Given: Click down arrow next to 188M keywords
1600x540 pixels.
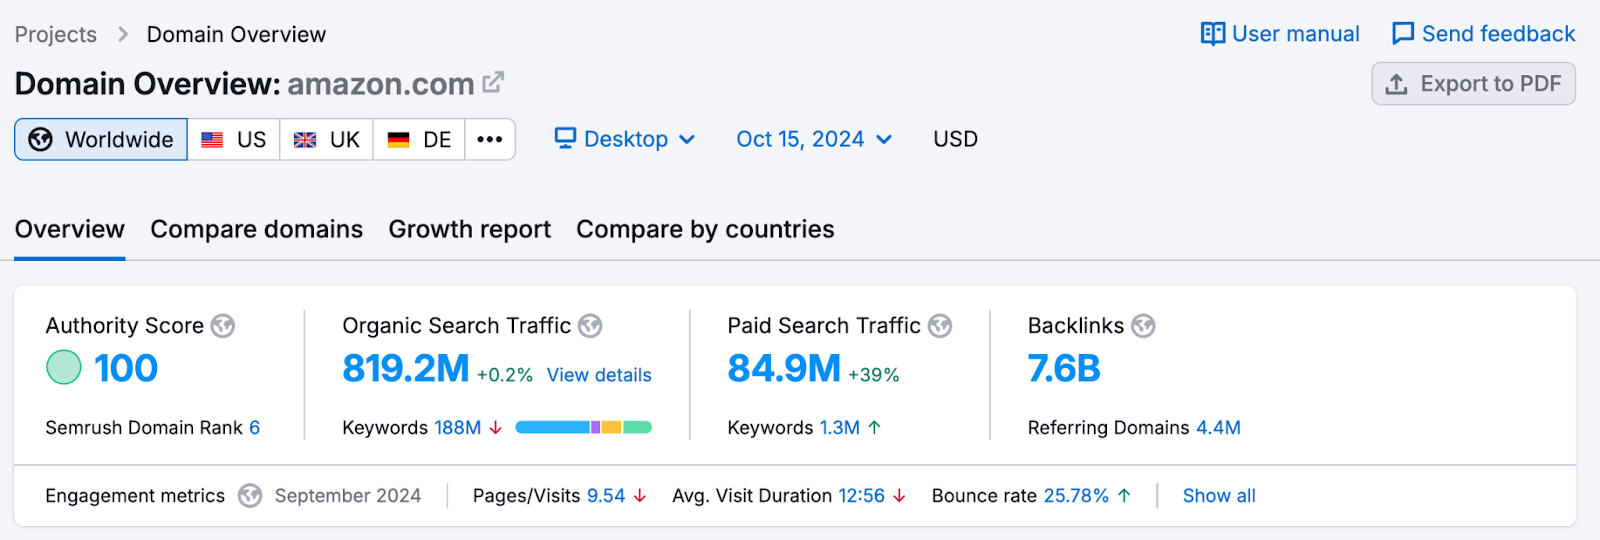Looking at the screenshot, I should (496, 427).
